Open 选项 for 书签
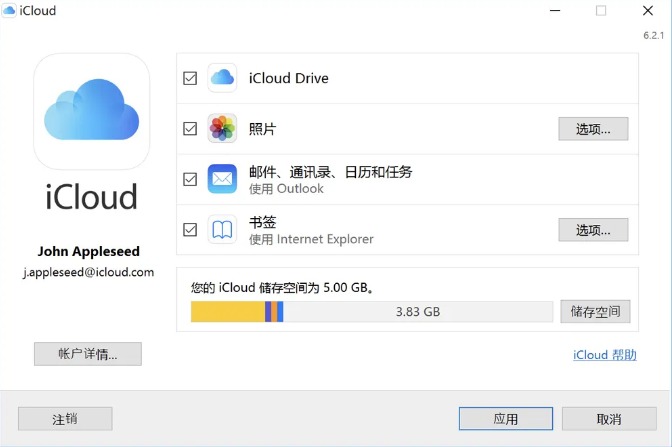This screenshot has width=672, height=447. (x=593, y=230)
